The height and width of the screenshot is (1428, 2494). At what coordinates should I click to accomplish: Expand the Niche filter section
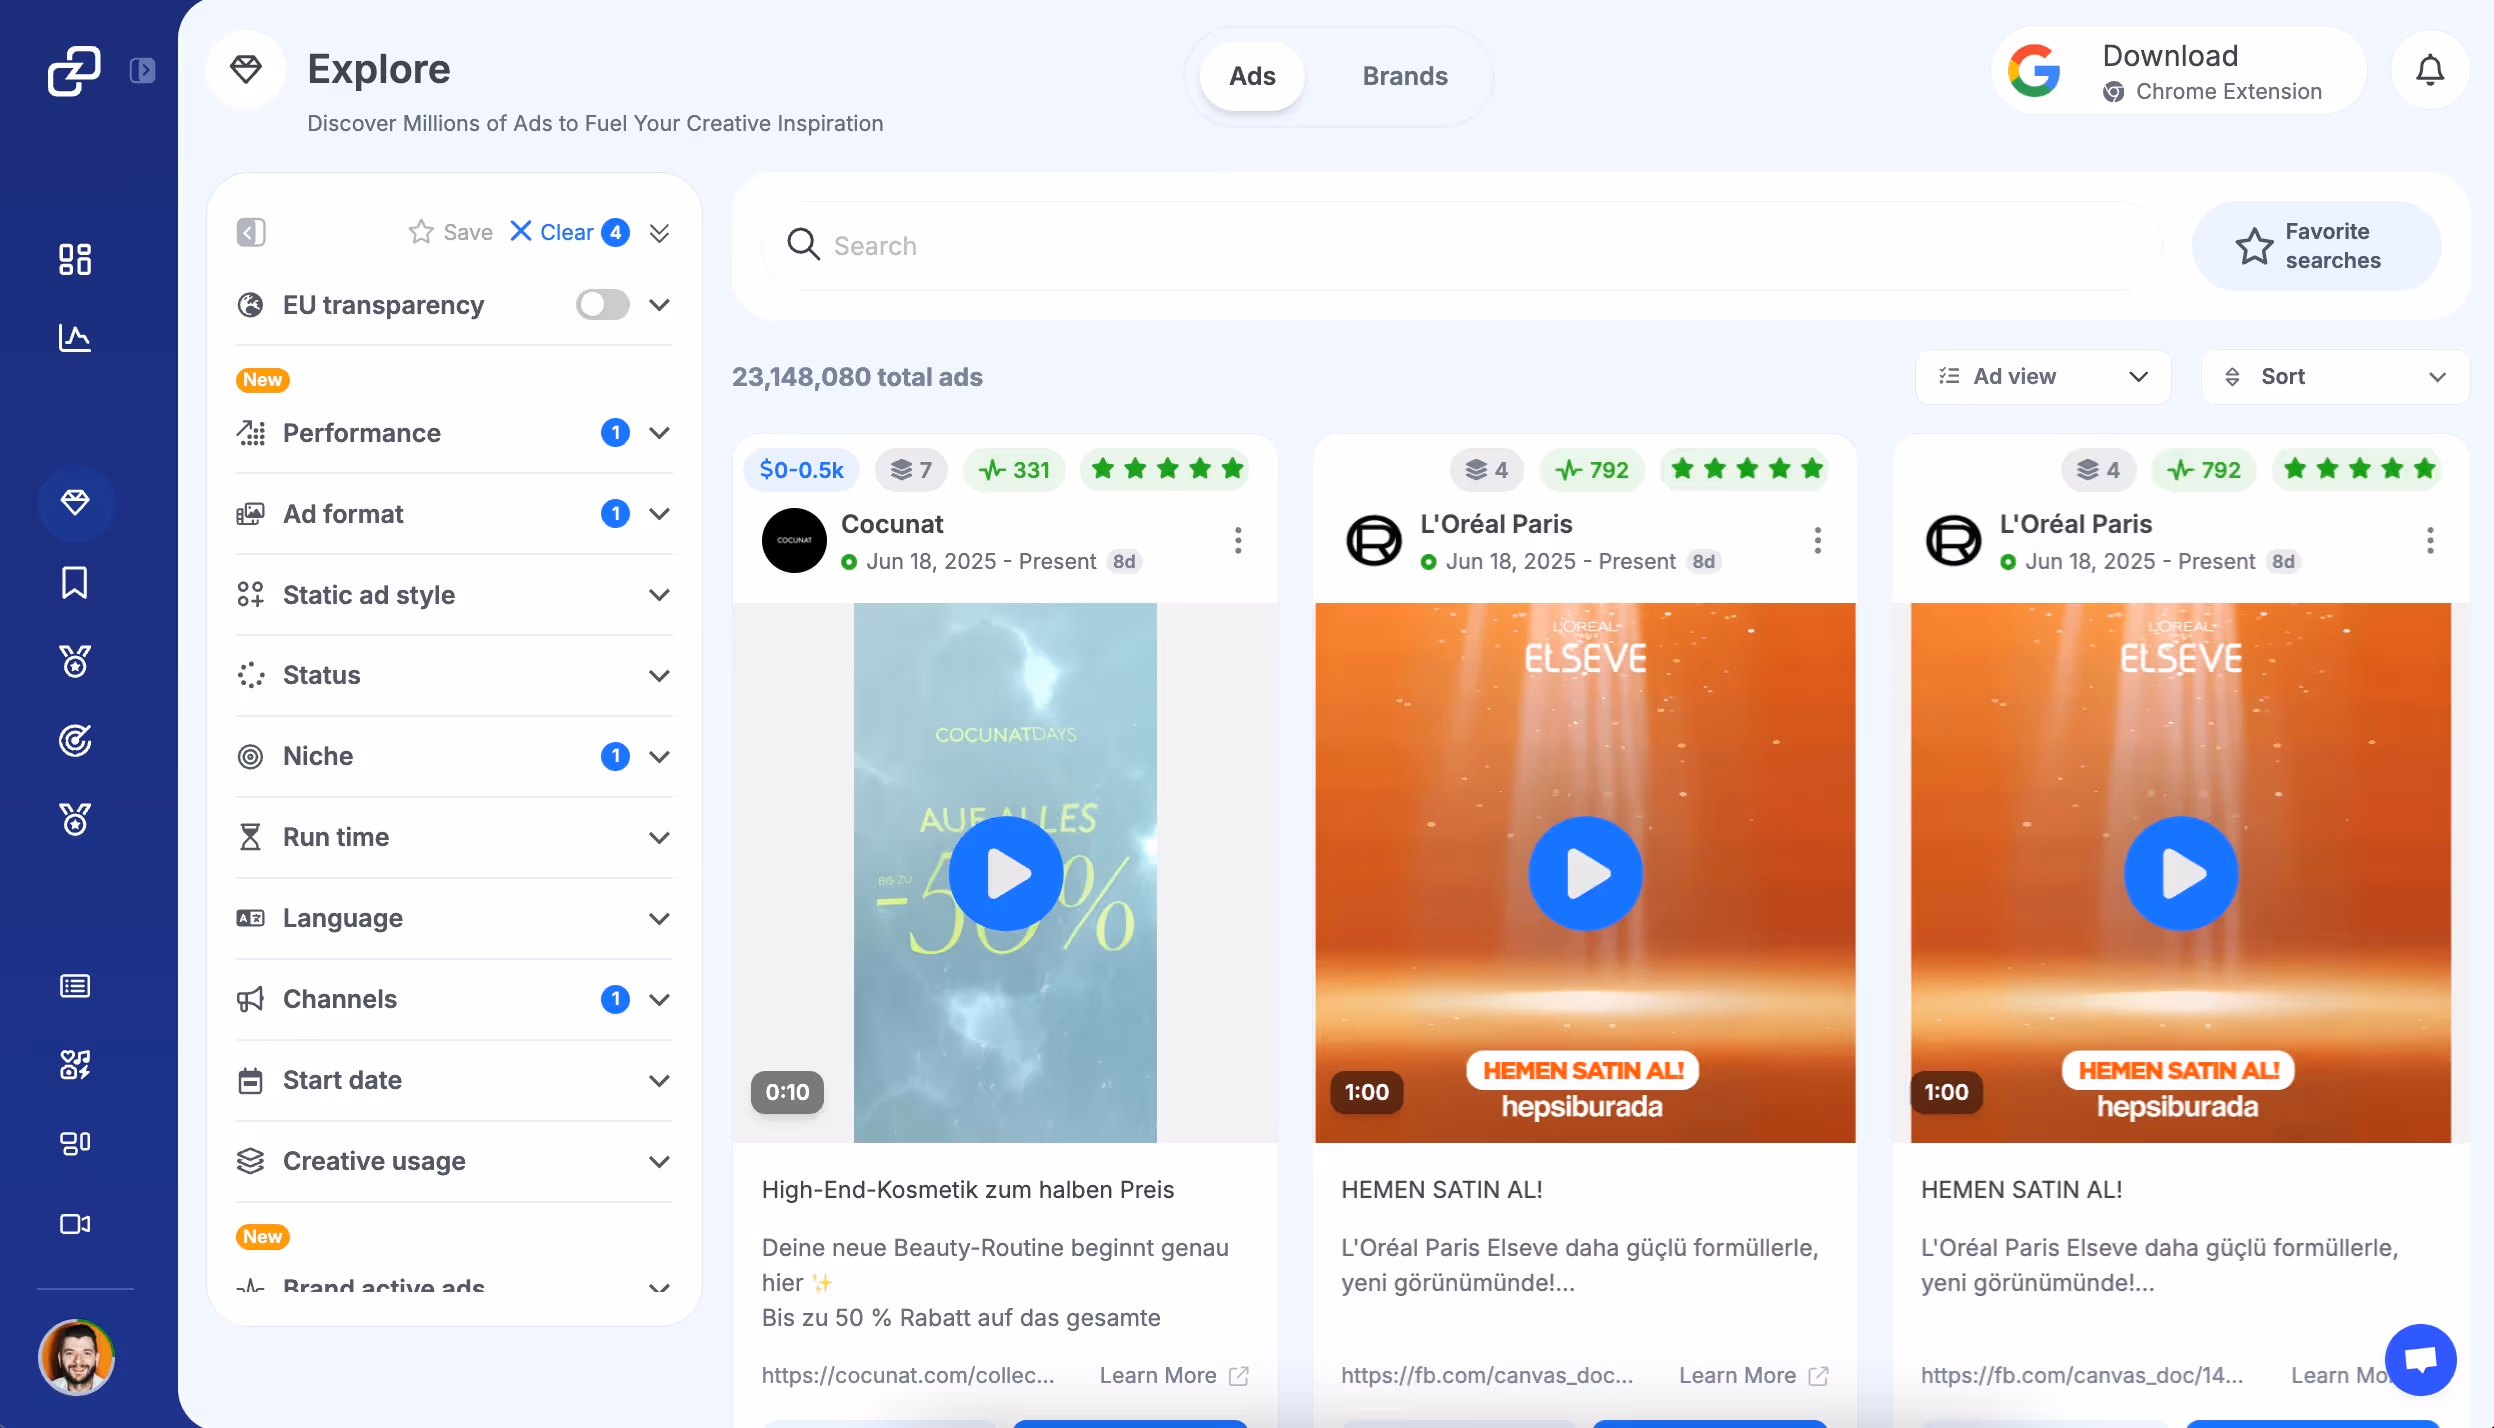659,756
